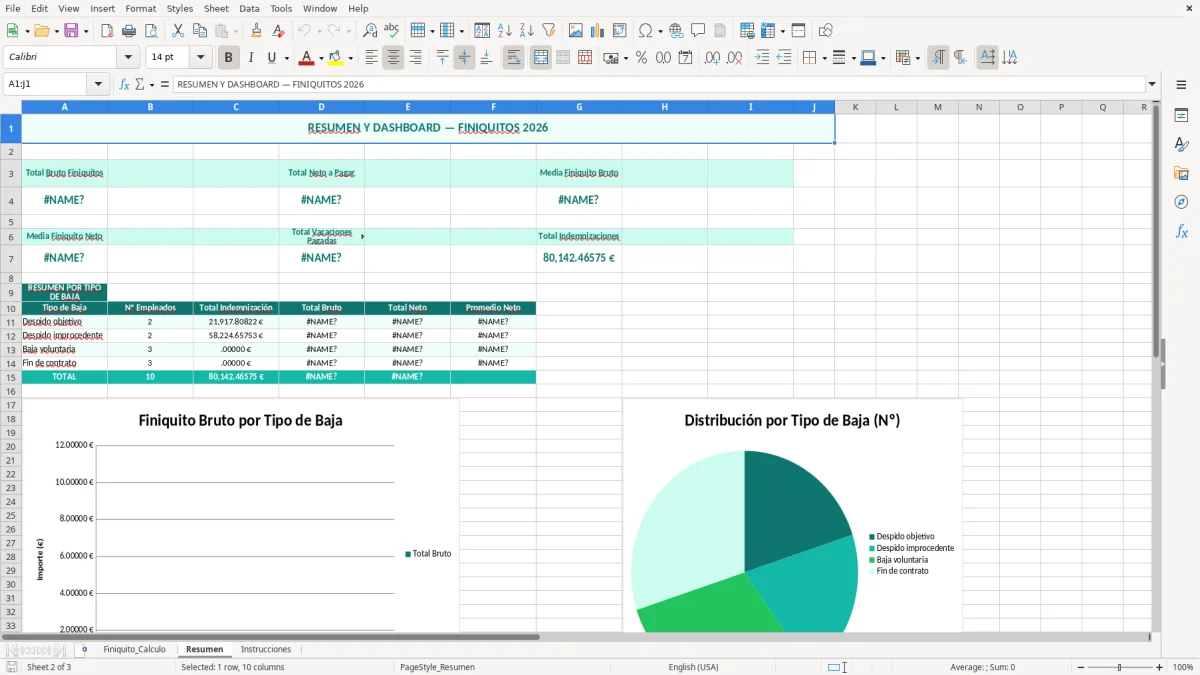Open font color dropdown arrow
The width and height of the screenshot is (1200, 675).
click(x=320, y=58)
